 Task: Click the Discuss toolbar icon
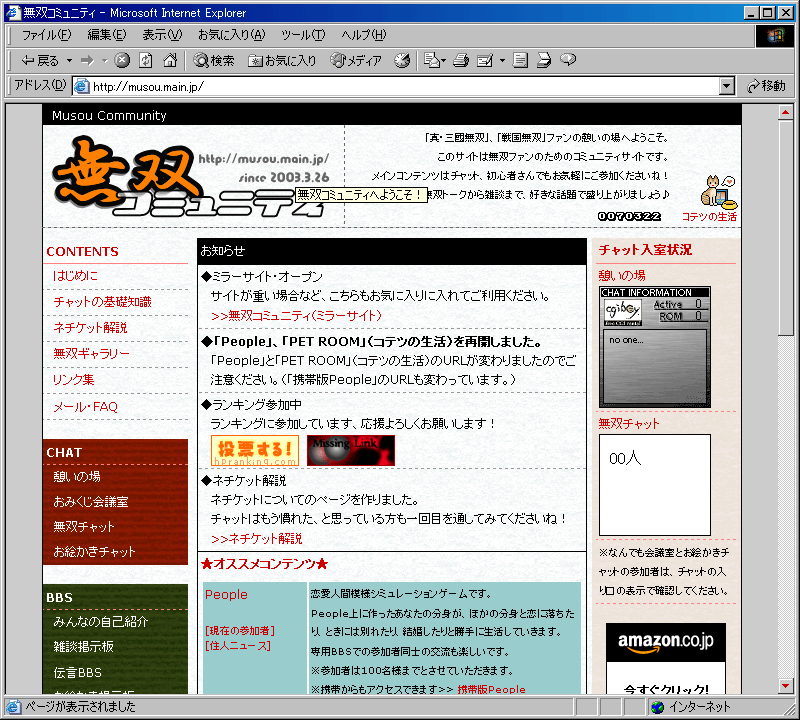[x=520, y=60]
